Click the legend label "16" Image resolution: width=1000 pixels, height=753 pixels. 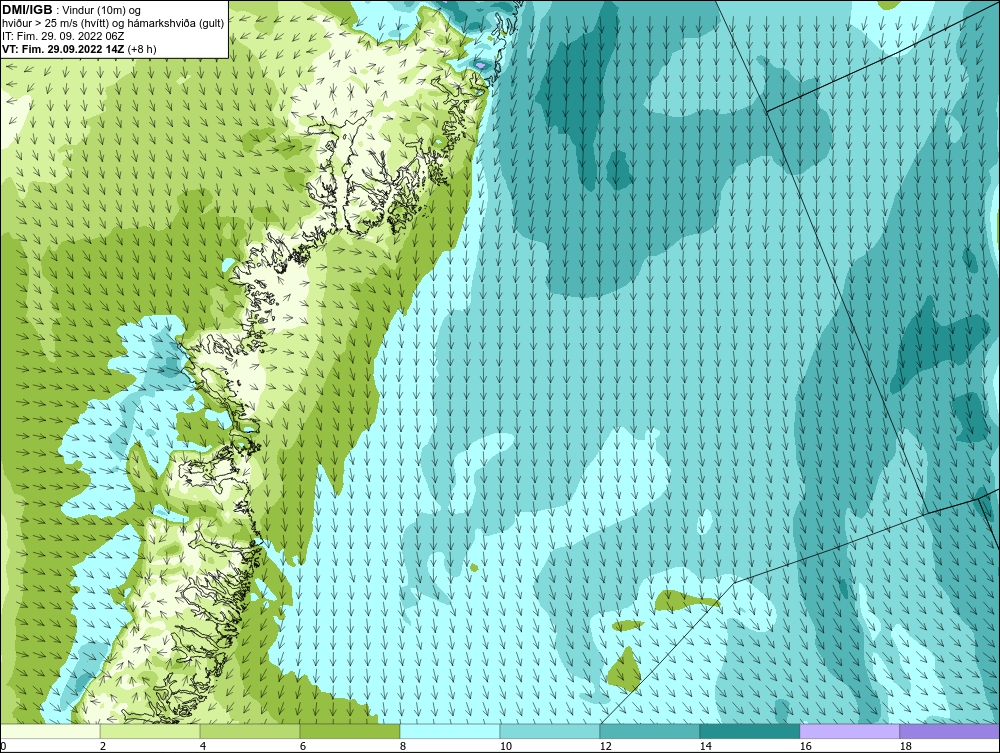805,746
